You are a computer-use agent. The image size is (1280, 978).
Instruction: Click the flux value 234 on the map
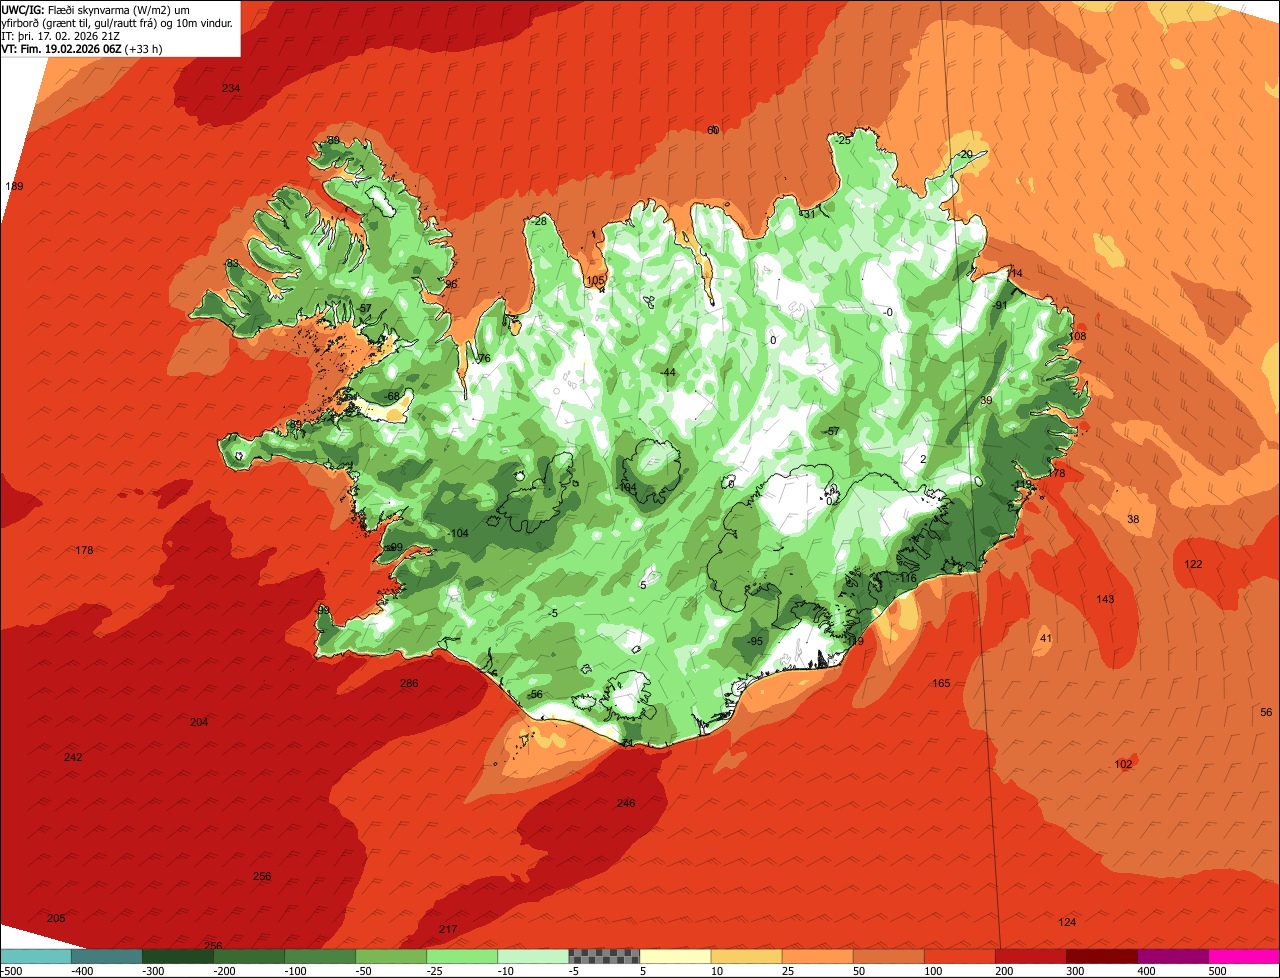point(231,88)
